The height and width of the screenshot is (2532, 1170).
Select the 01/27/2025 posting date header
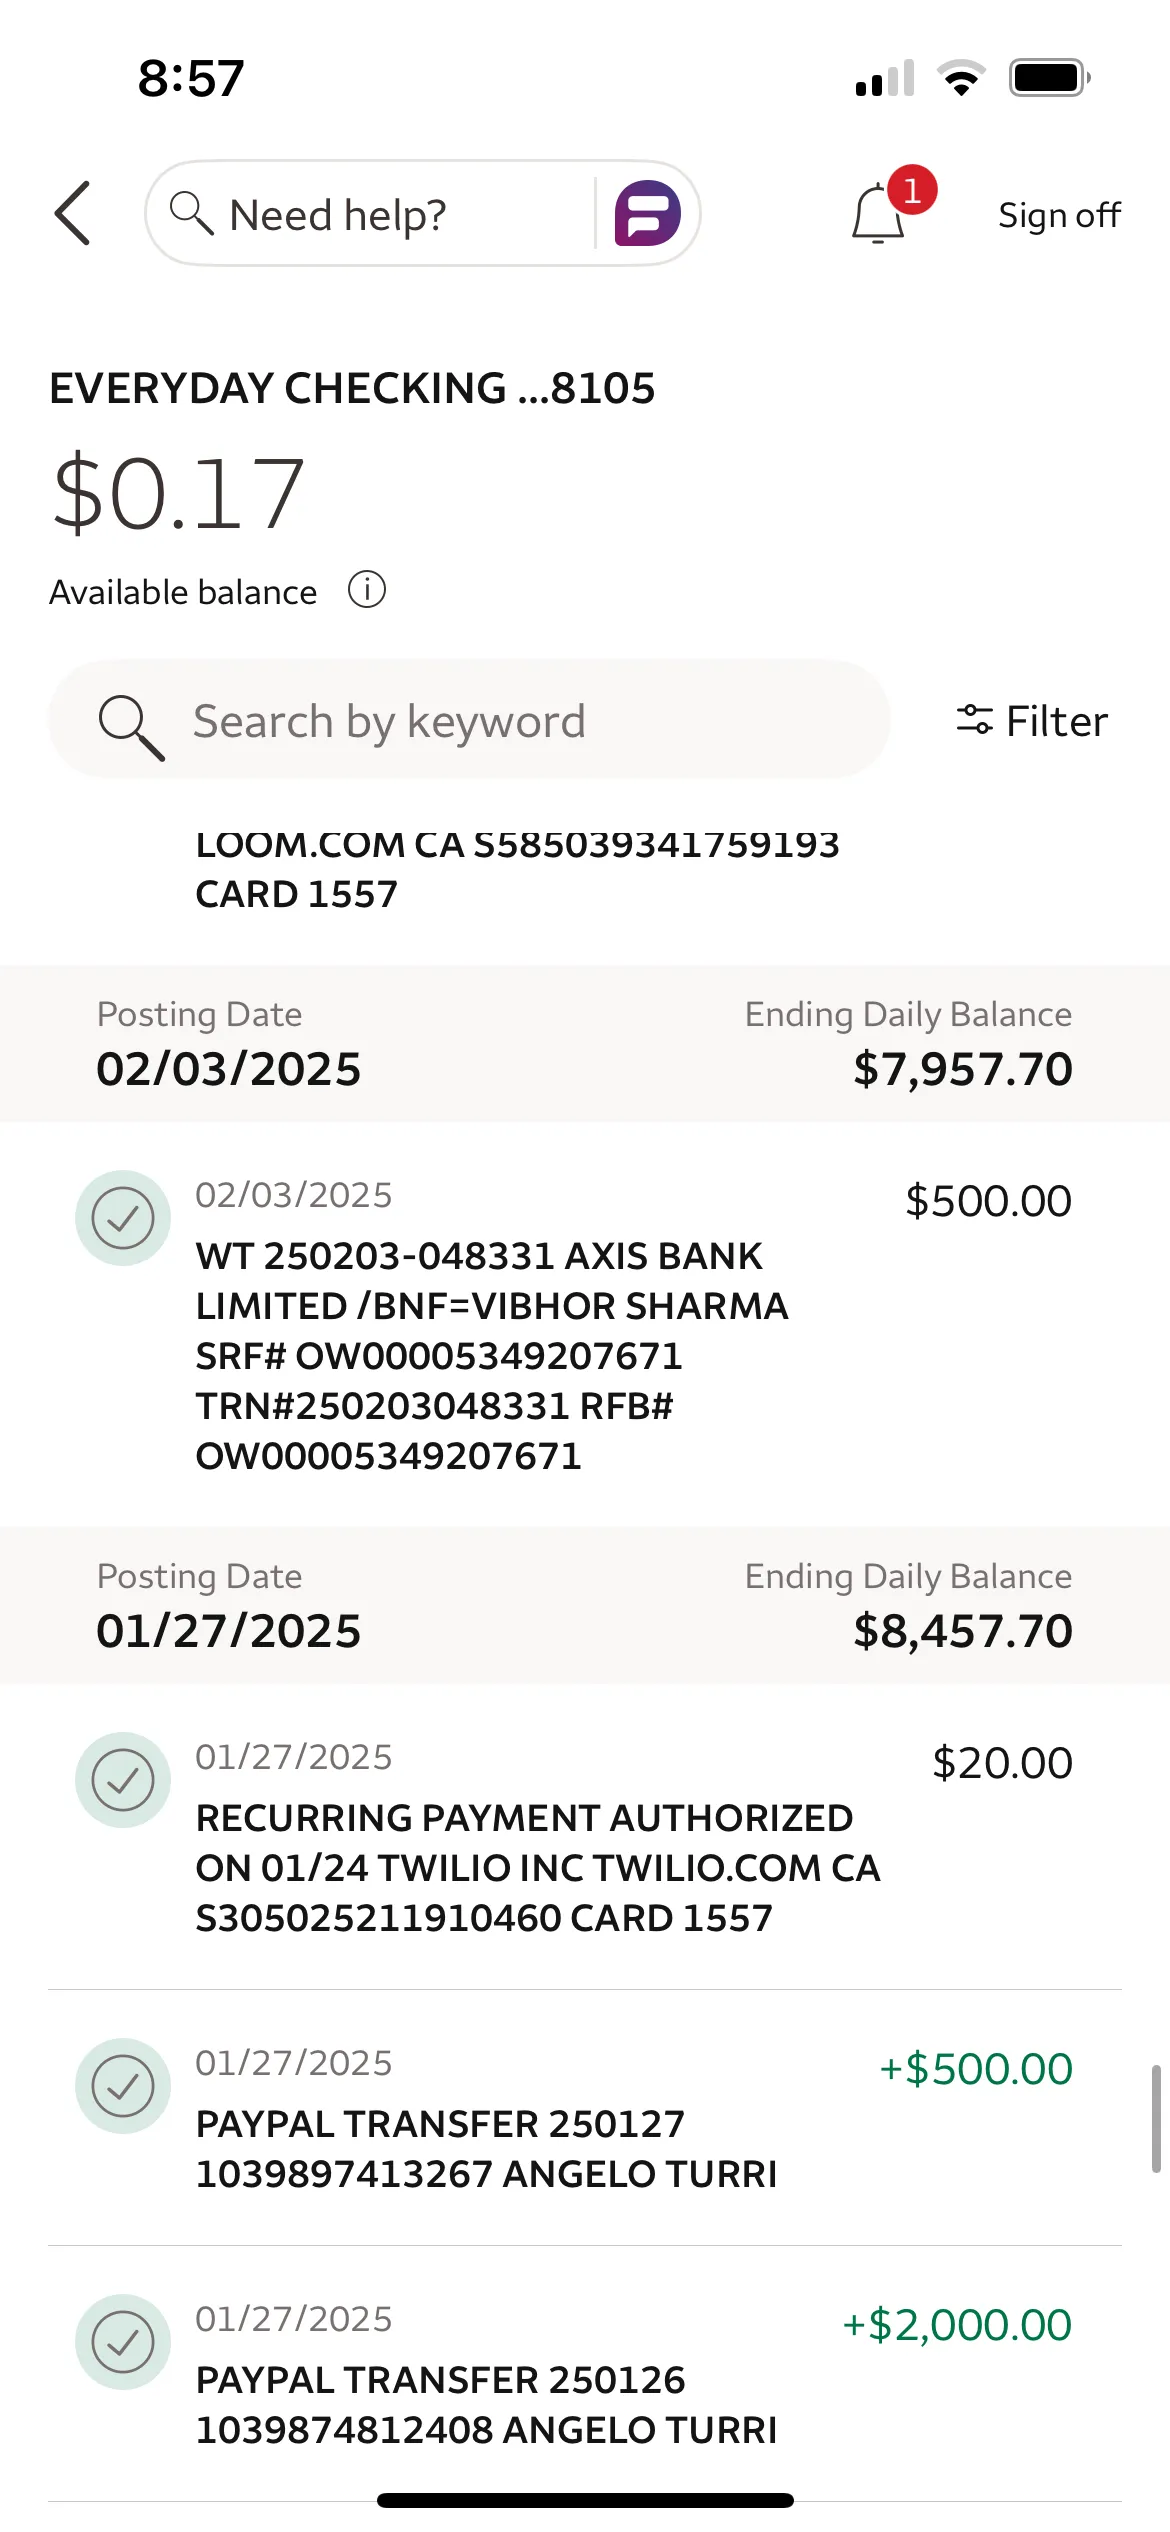(585, 1605)
